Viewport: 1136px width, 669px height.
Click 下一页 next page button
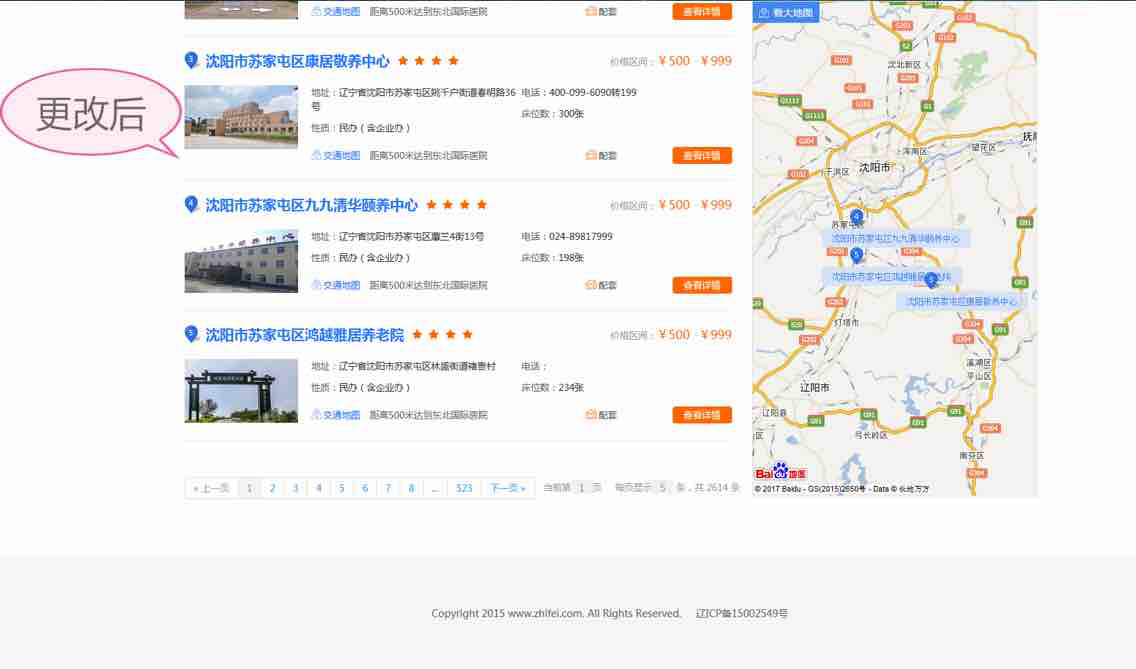(508, 488)
